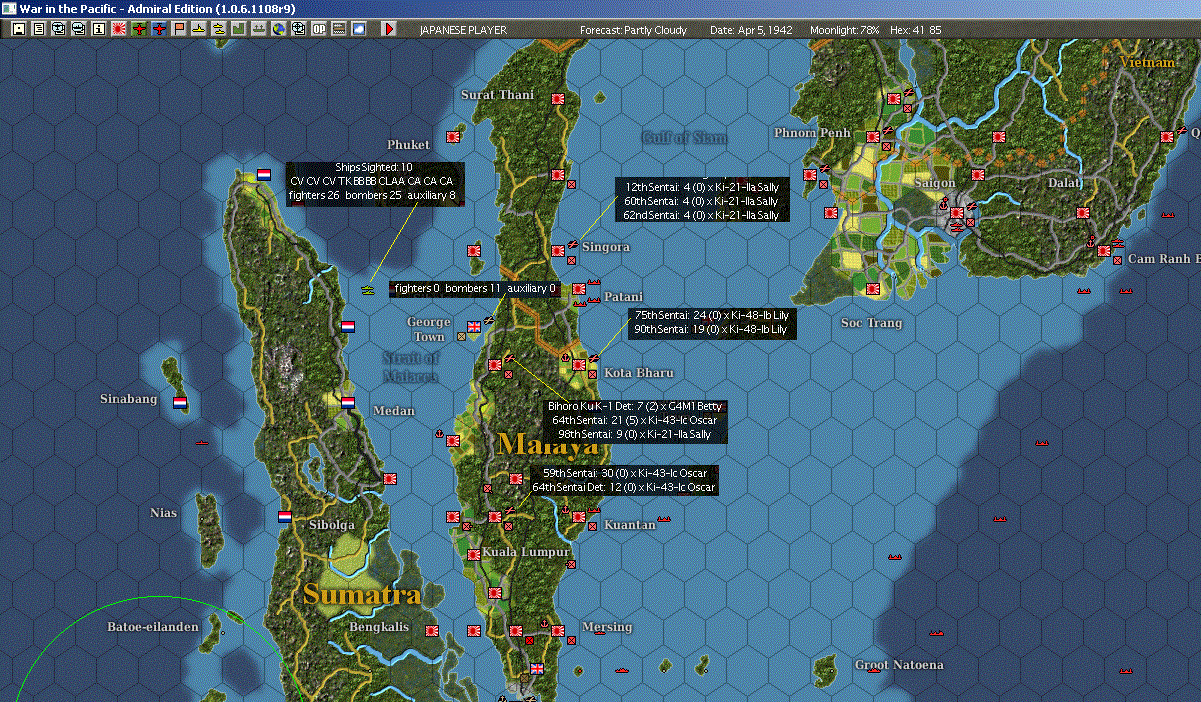1201x702 pixels.
Task: Click the 'Groot Natoena' island label
Action: (899, 665)
